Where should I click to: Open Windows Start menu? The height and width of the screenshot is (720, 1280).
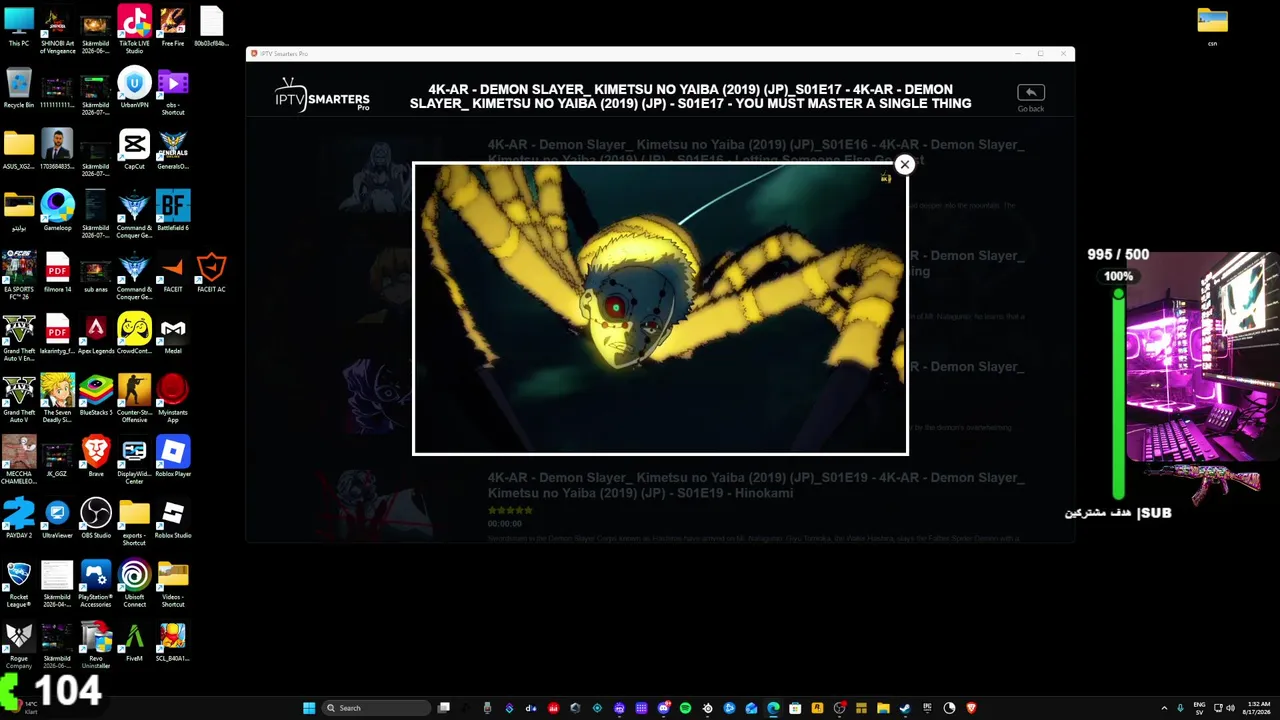point(309,708)
